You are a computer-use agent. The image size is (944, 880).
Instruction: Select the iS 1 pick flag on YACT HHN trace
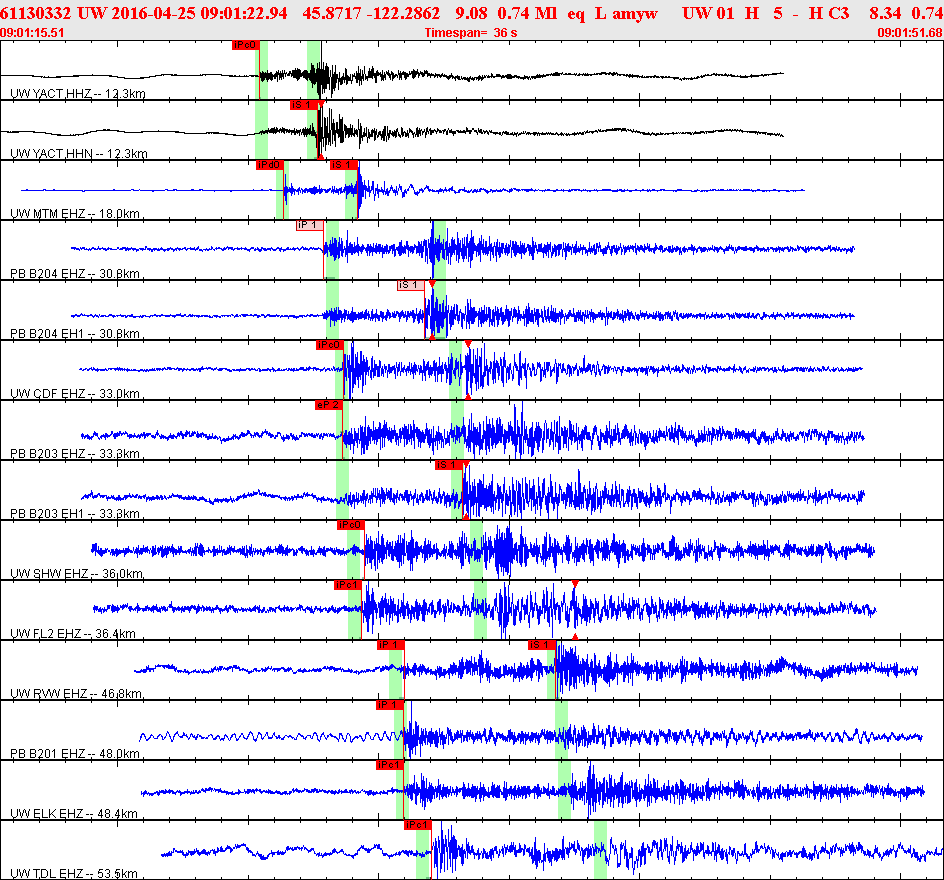pos(303,105)
